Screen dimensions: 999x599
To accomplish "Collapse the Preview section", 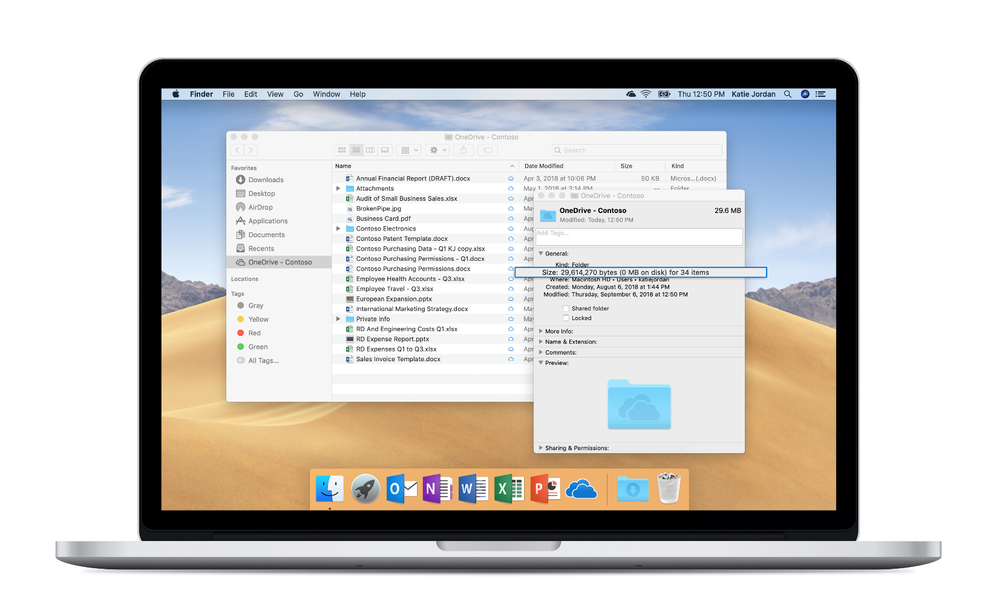I will pyautogui.click(x=541, y=363).
